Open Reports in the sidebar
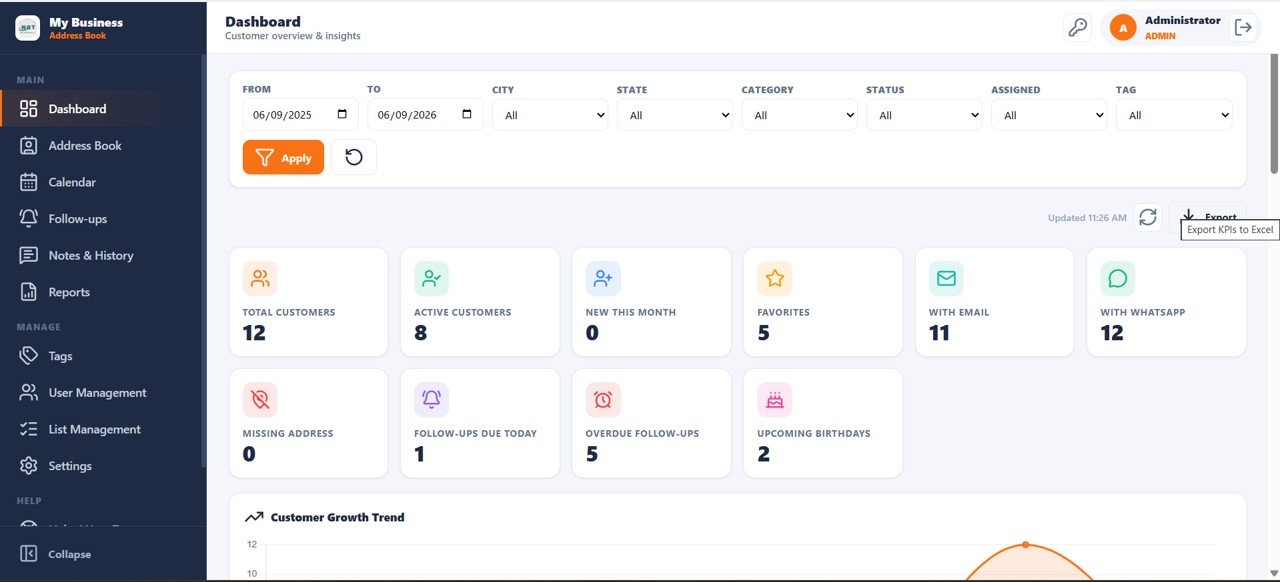This screenshot has width=1280, height=582. [101, 292]
